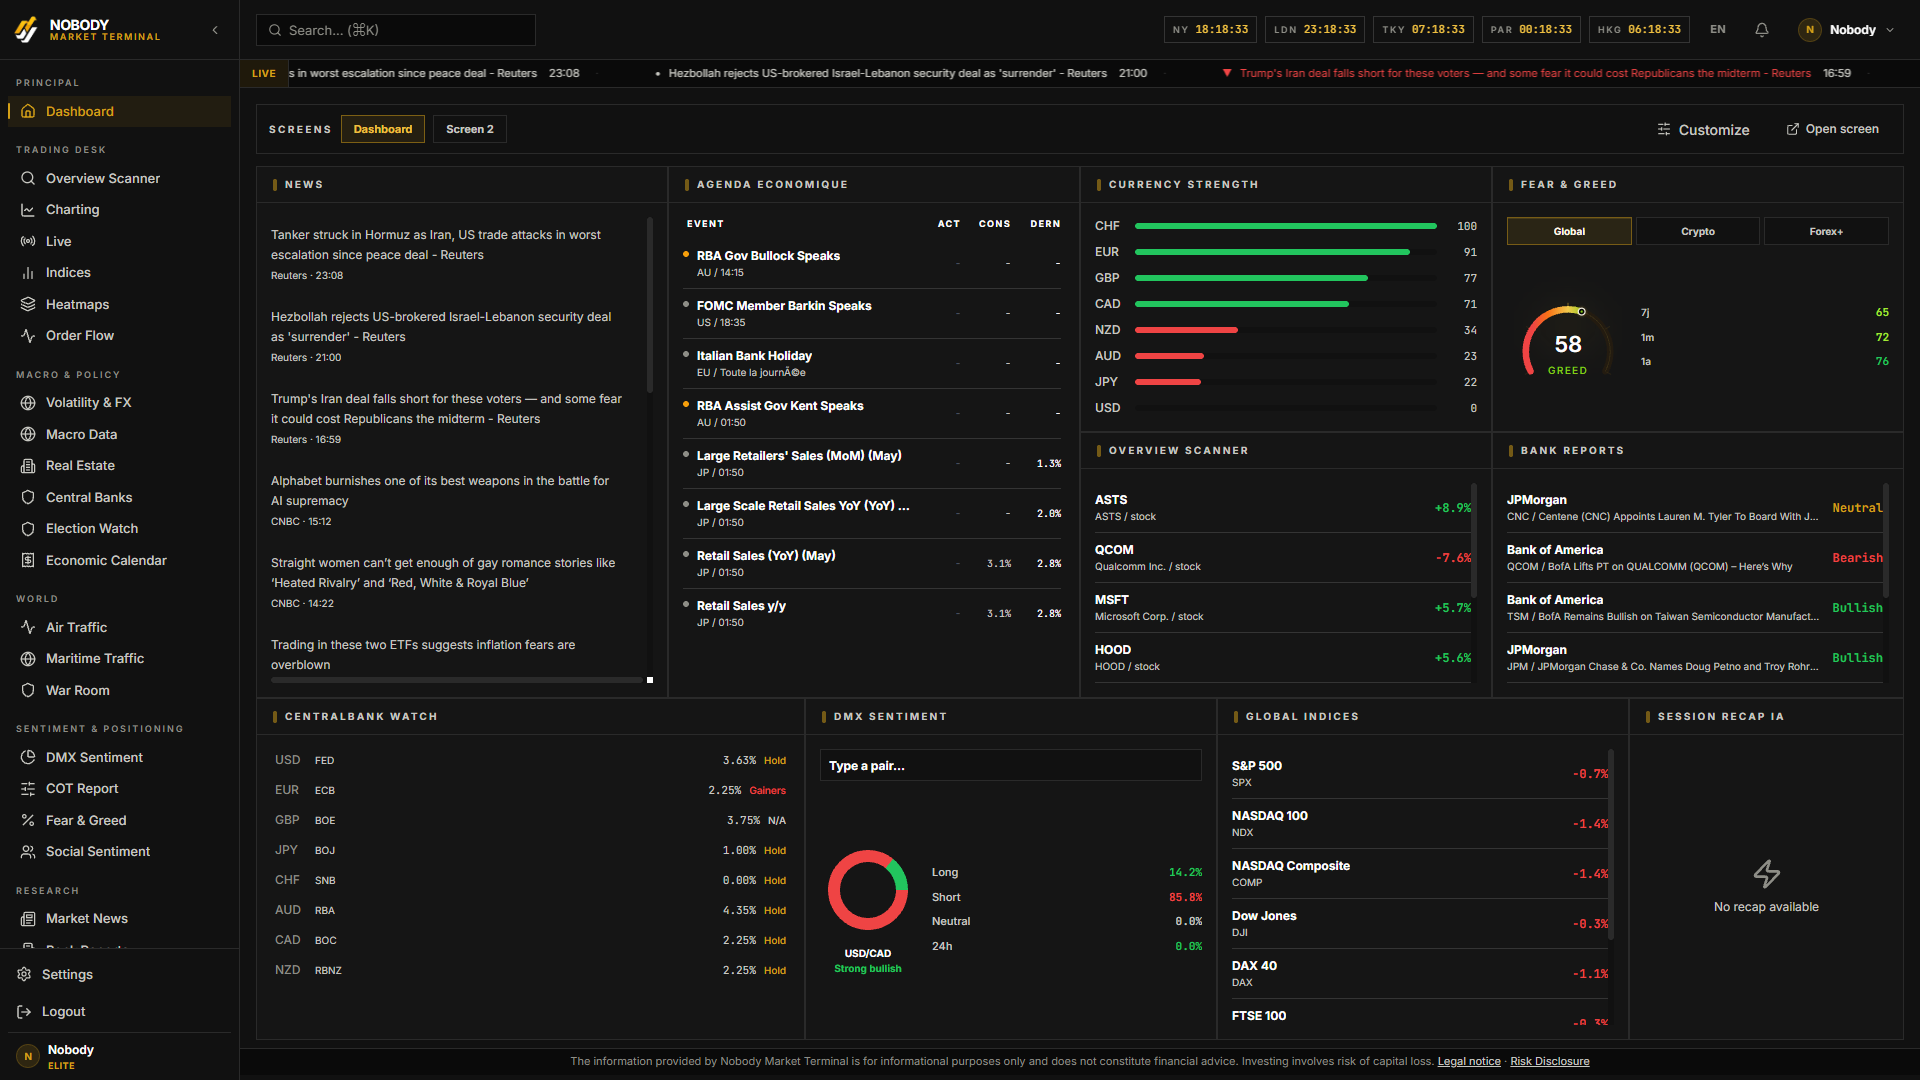Open the Dashboard sidebar home icon
The width and height of the screenshot is (1920, 1080).
coord(28,111)
